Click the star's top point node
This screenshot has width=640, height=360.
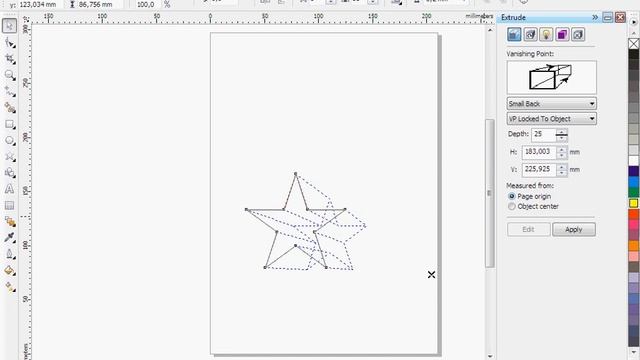[x=296, y=174]
